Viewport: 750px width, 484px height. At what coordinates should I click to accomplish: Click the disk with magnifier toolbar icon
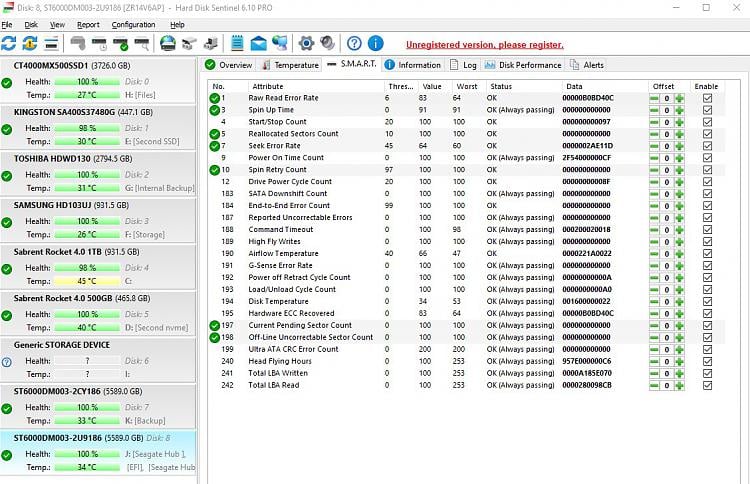pyautogui.click(x=142, y=44)
